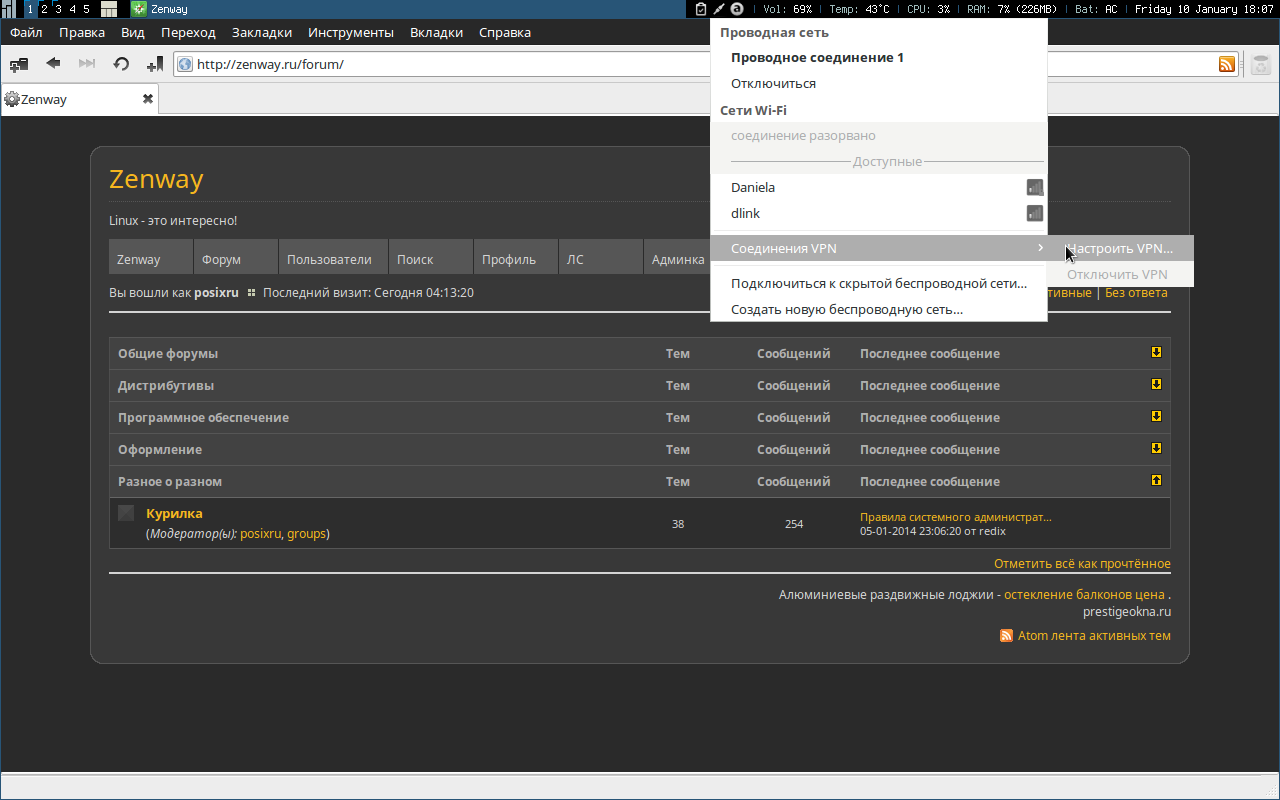The height and width of the screenshot is (800, 1280).
Task: Click the Atom feed icon for active topics
Action: point(1007,636)
